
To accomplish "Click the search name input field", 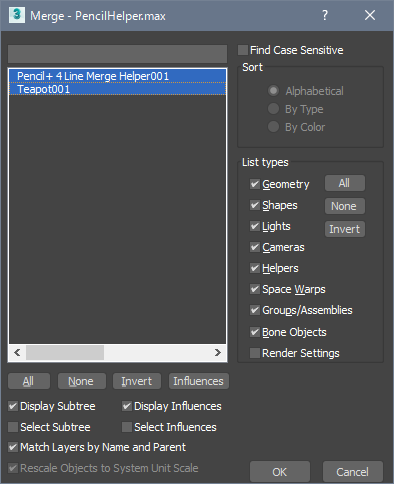I will [117, 54].
